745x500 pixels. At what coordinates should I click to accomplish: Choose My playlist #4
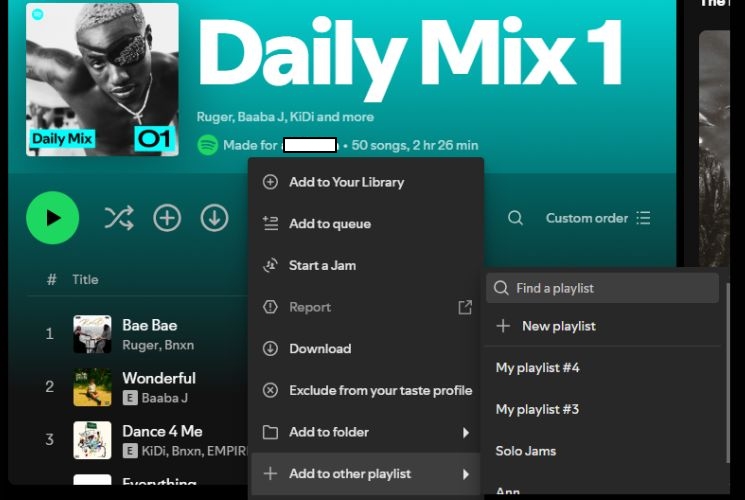coord(538,368)
